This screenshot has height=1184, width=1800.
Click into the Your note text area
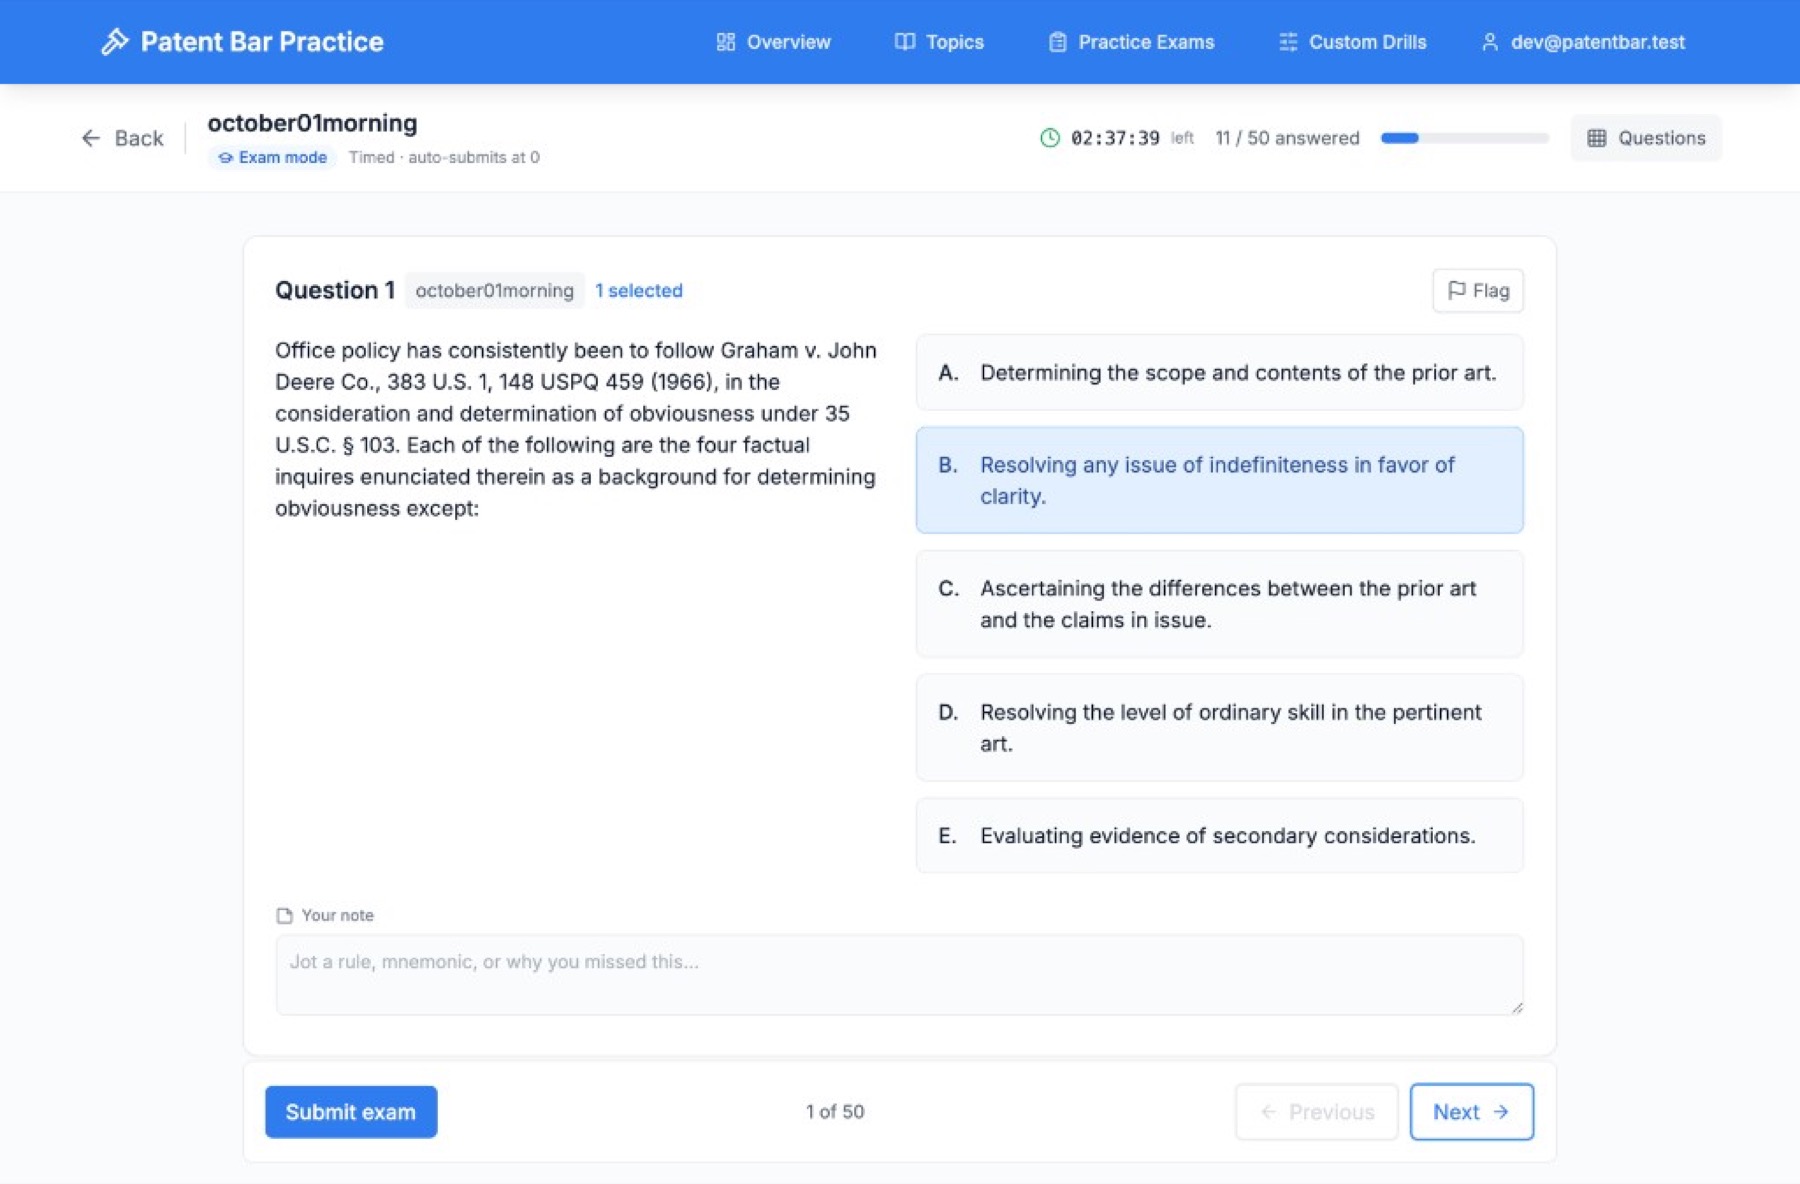[x=899, y=975]
